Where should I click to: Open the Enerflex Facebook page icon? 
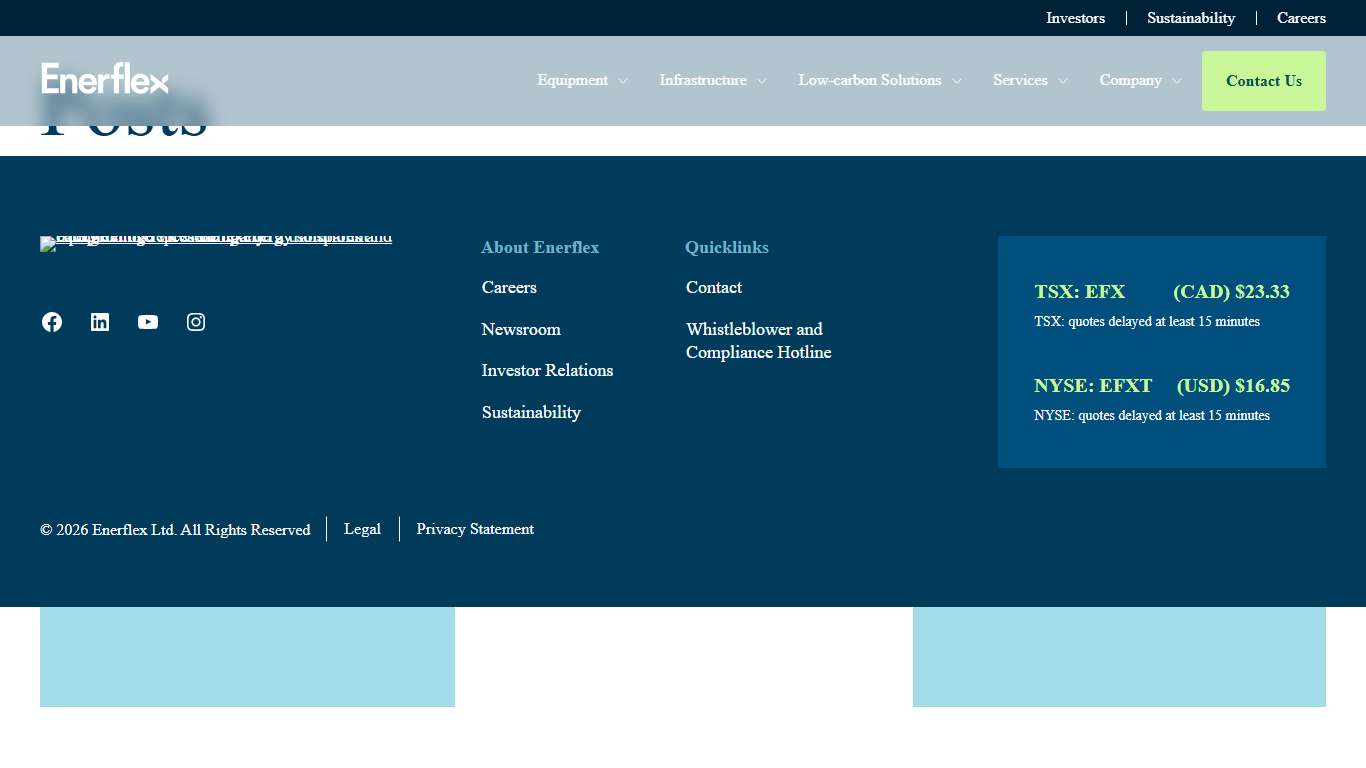pyautogui.click(x=52, y=322)
